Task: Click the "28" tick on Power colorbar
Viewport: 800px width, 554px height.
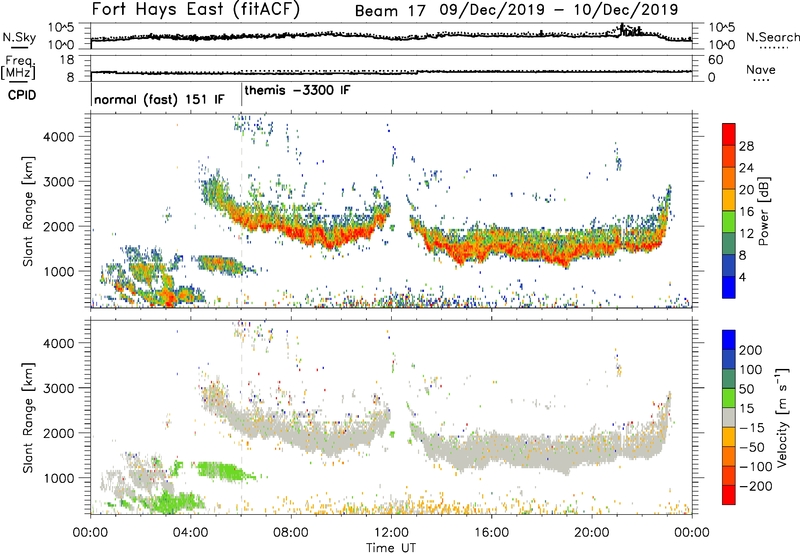Action: [x=746, y=146]
